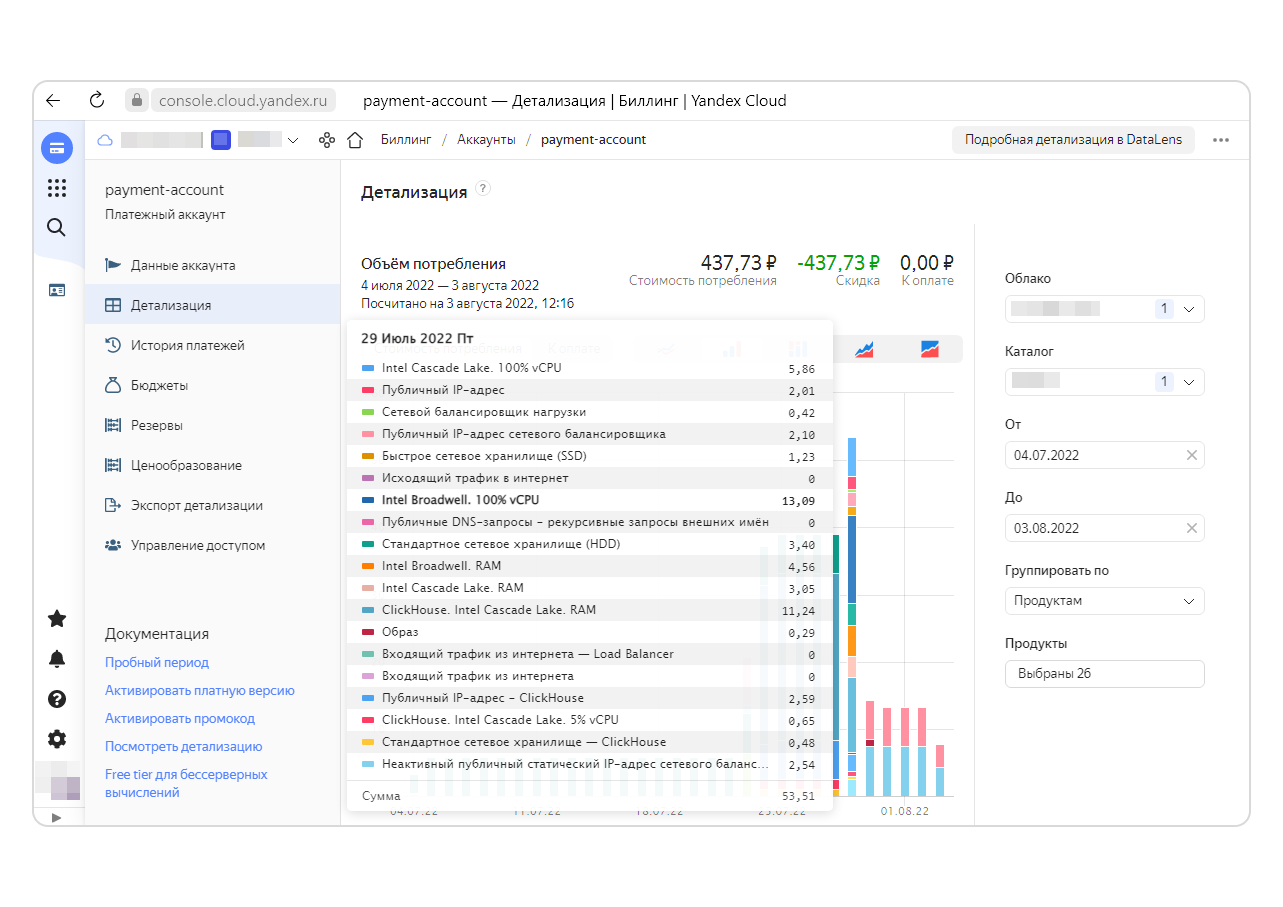1283x907 pixels.
Task: Switch to stacked area chart icon
Action: [864, 349]
